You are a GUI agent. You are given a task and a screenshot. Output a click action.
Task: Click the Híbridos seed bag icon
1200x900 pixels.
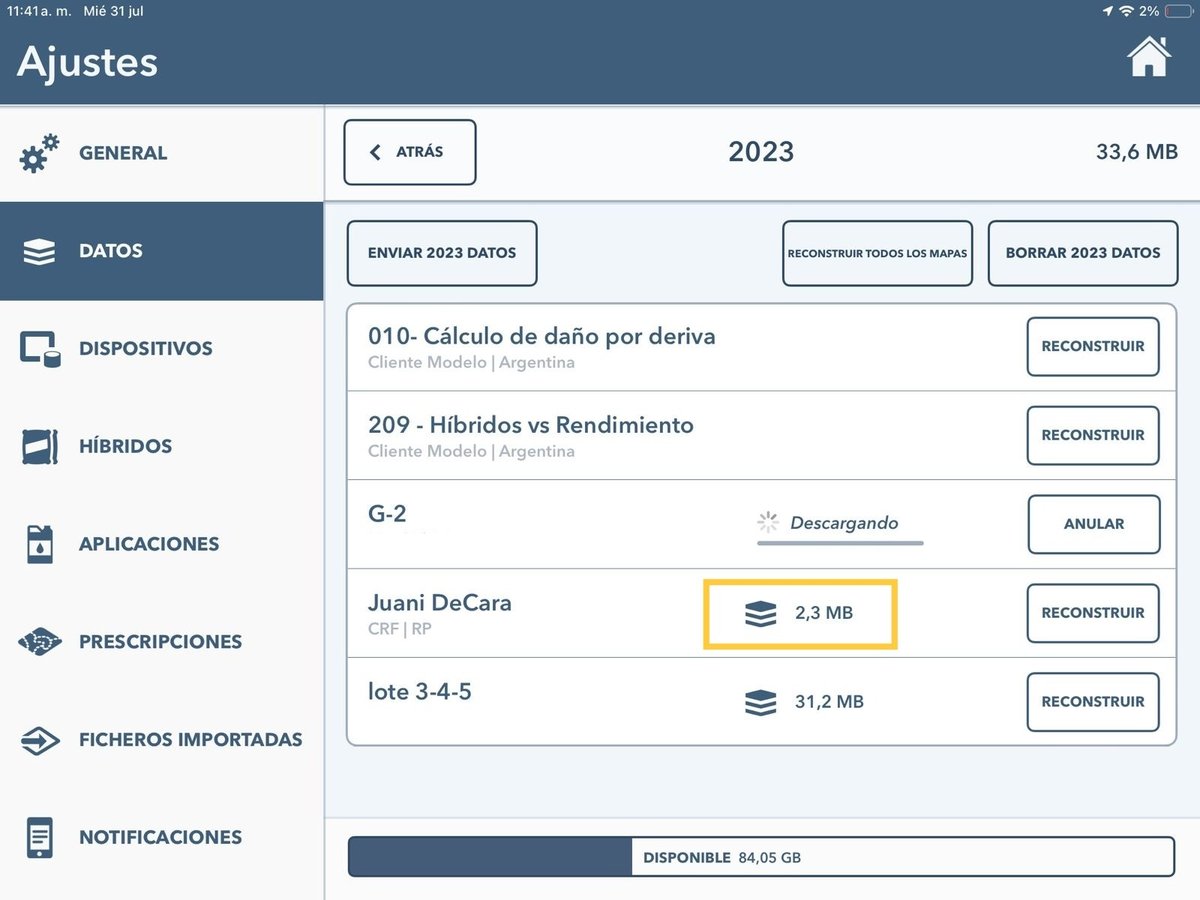[38, 446]
